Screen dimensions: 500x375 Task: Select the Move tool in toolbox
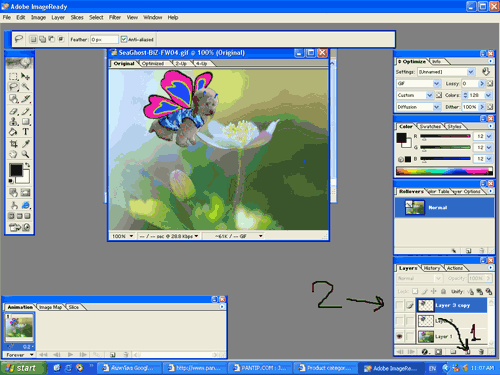coord(26,76)
